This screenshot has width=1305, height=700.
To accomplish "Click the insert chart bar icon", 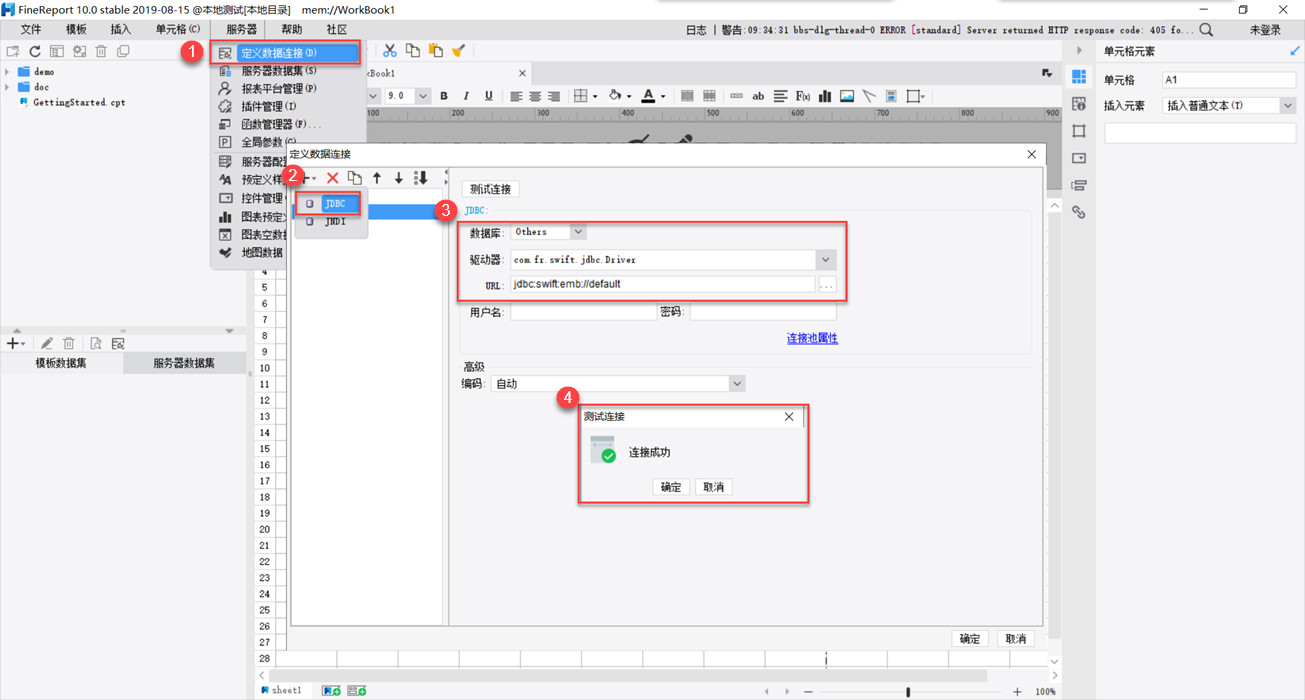I will [x=825, y=96].
